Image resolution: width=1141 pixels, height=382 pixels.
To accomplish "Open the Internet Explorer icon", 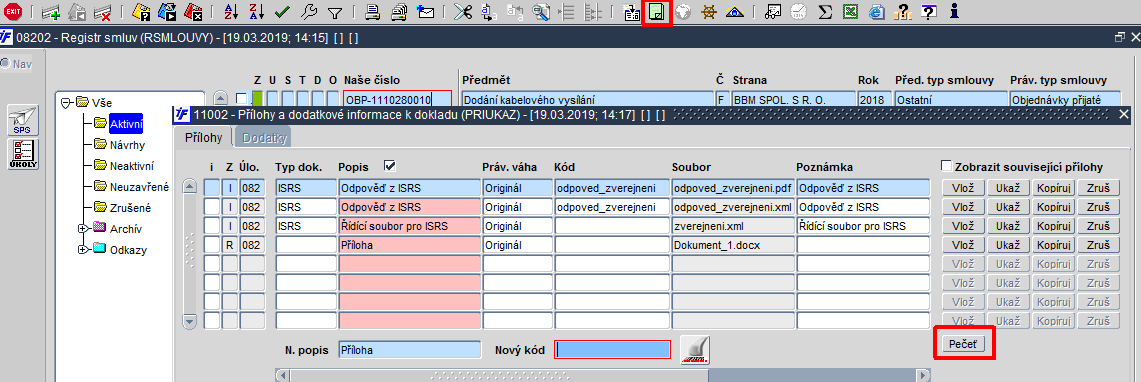I will point(876,12).
